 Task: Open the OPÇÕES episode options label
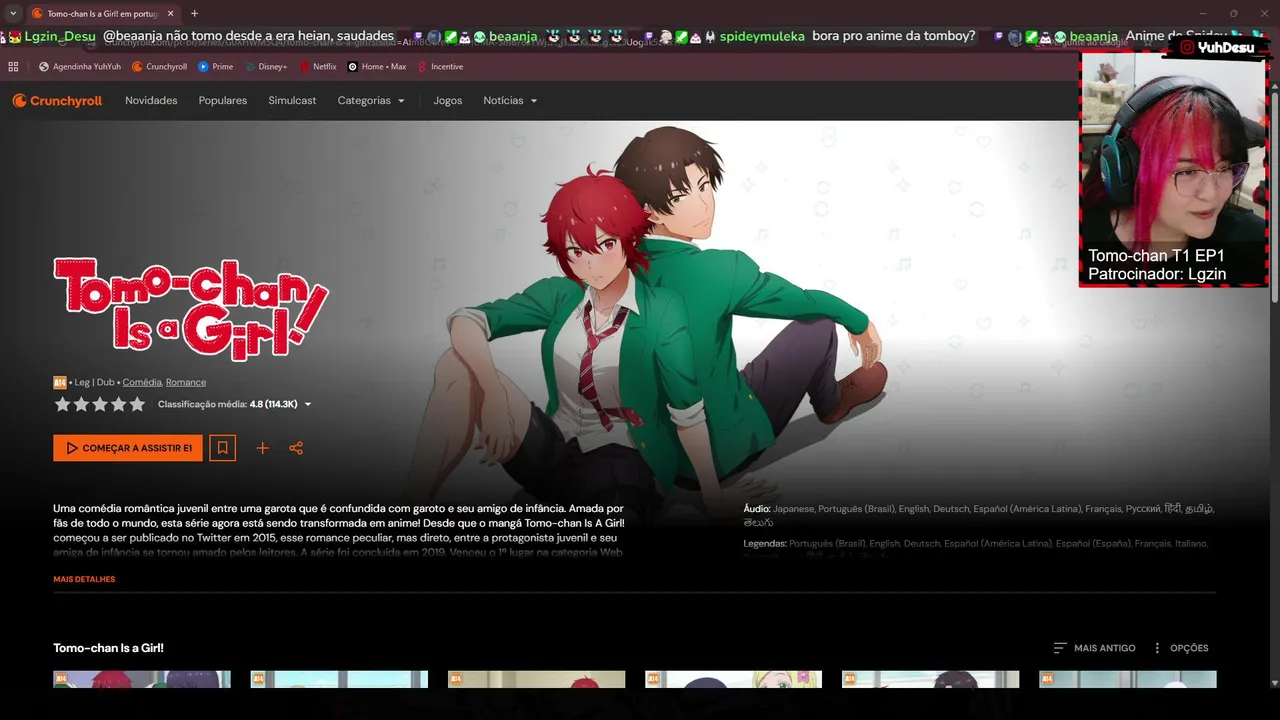coord(1189,648)
